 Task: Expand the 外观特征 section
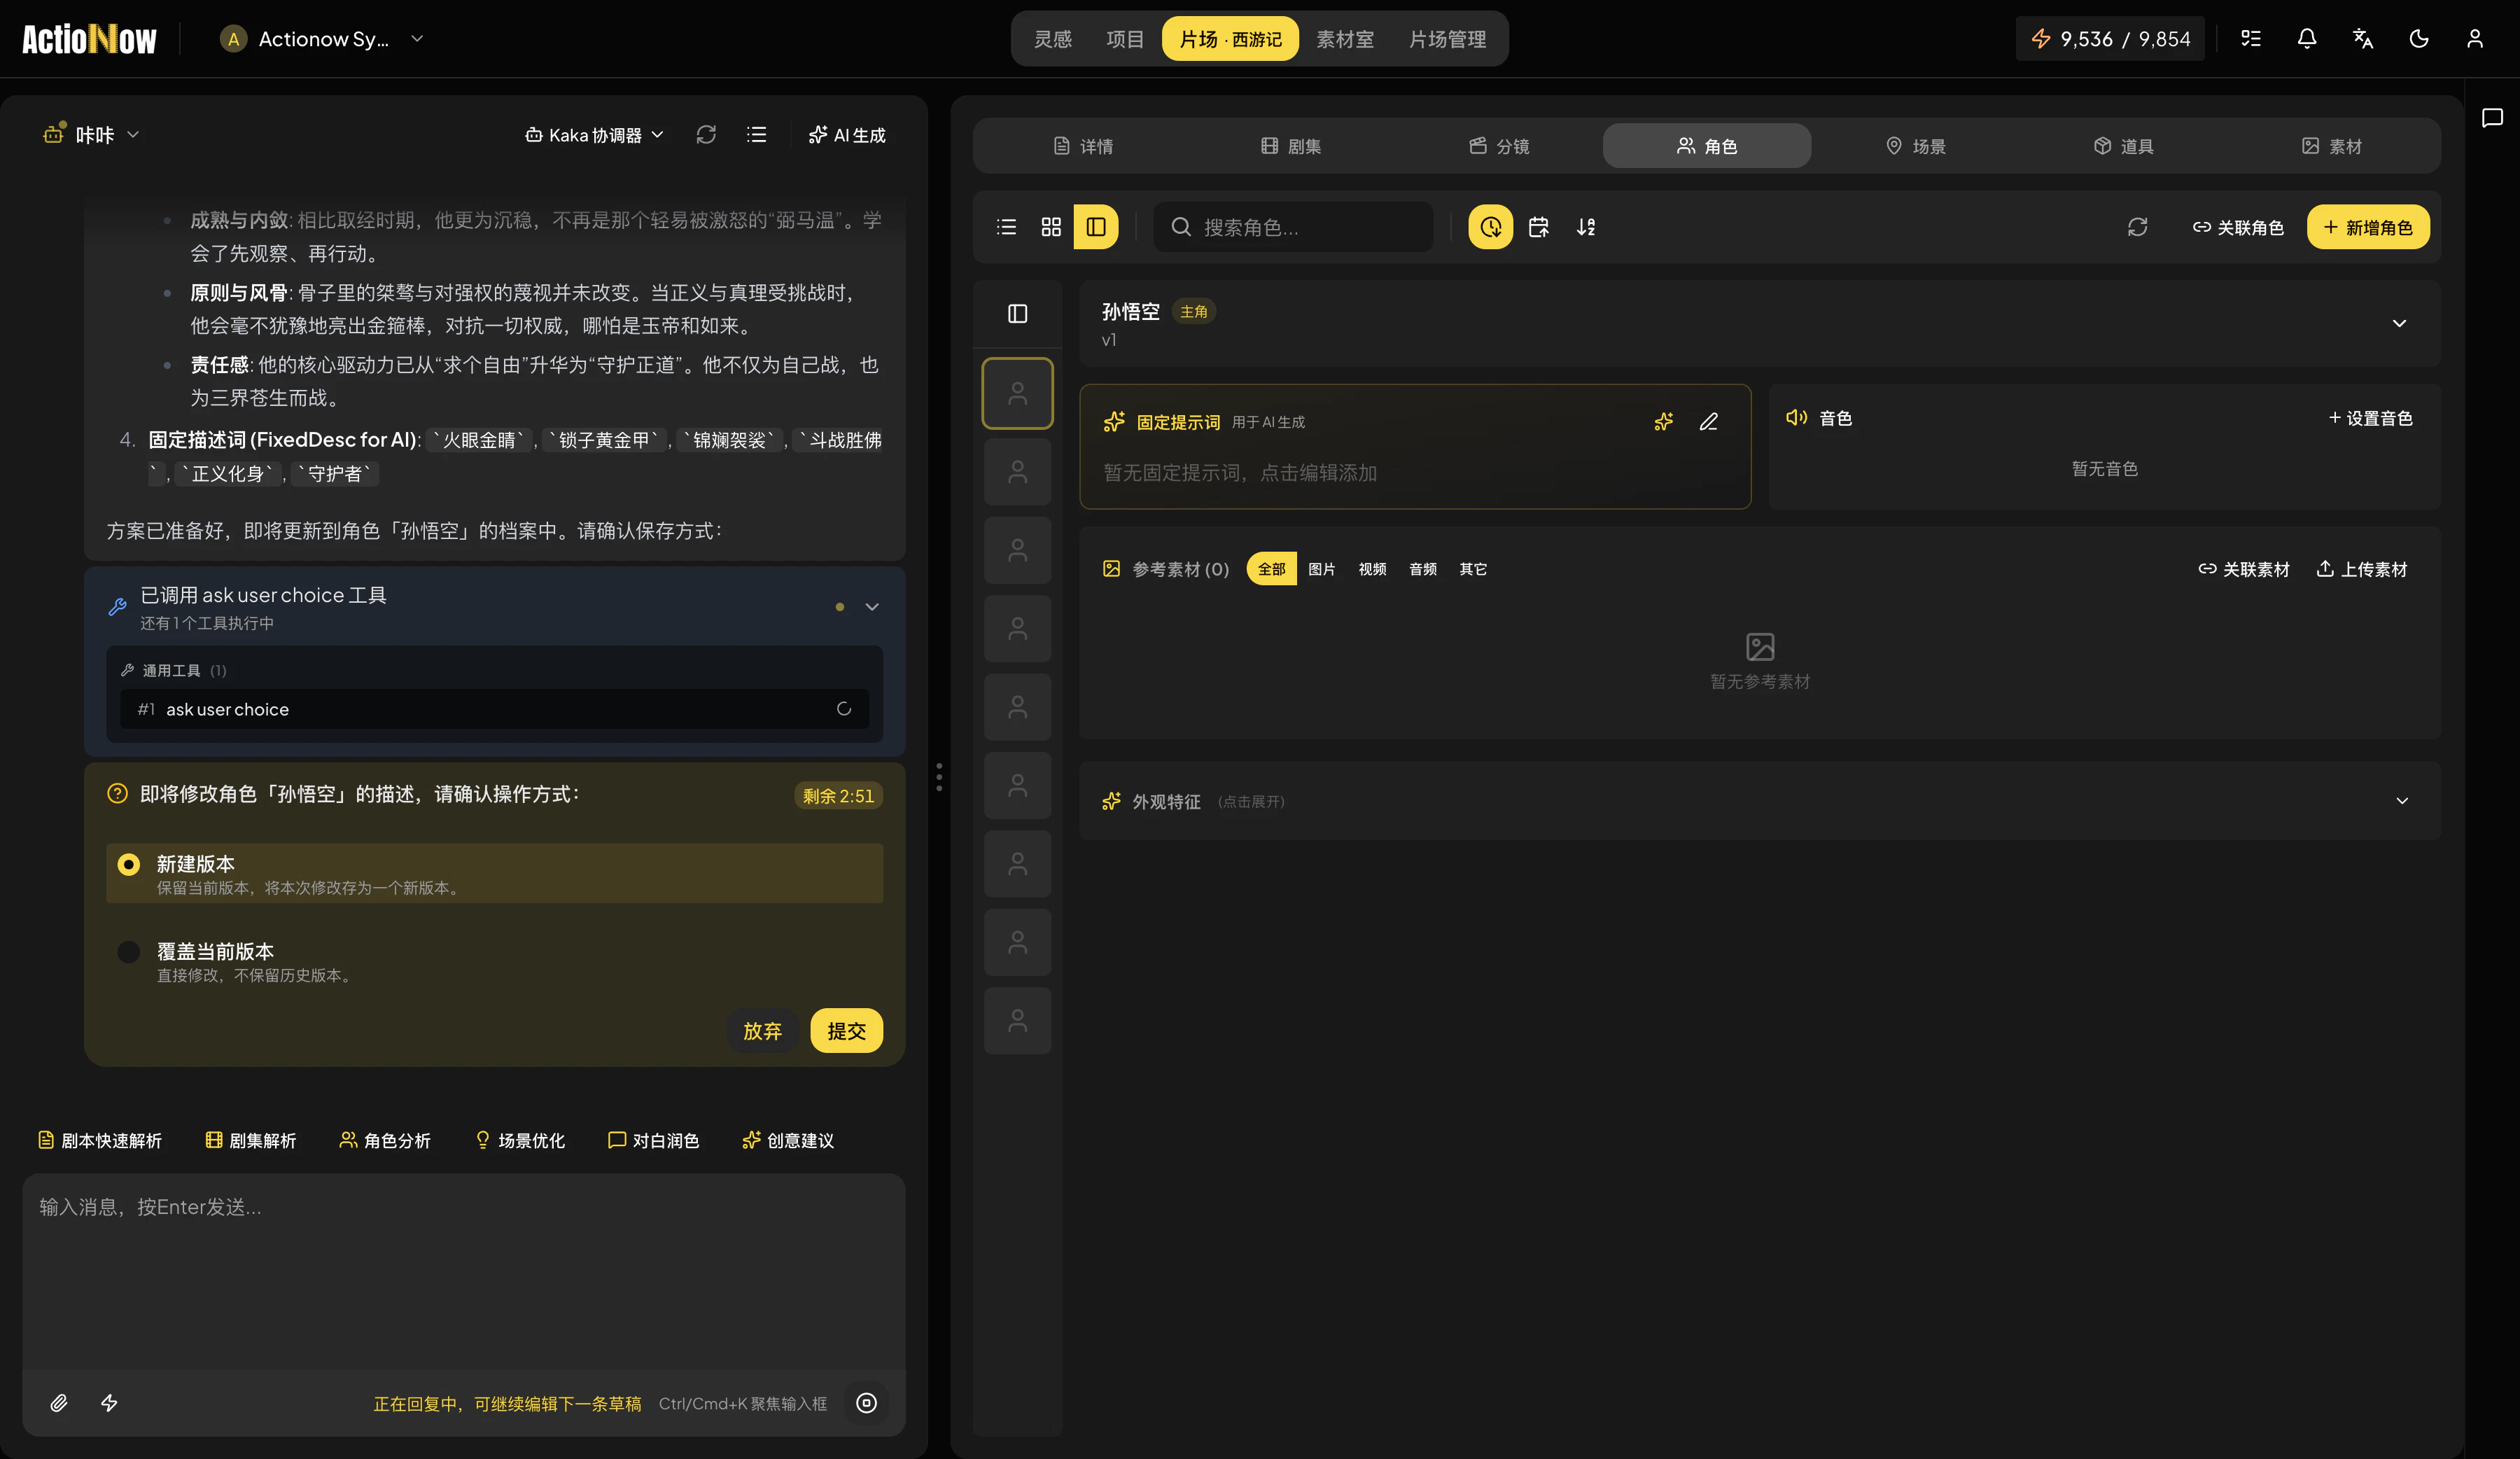click(x=2401, y=801)
